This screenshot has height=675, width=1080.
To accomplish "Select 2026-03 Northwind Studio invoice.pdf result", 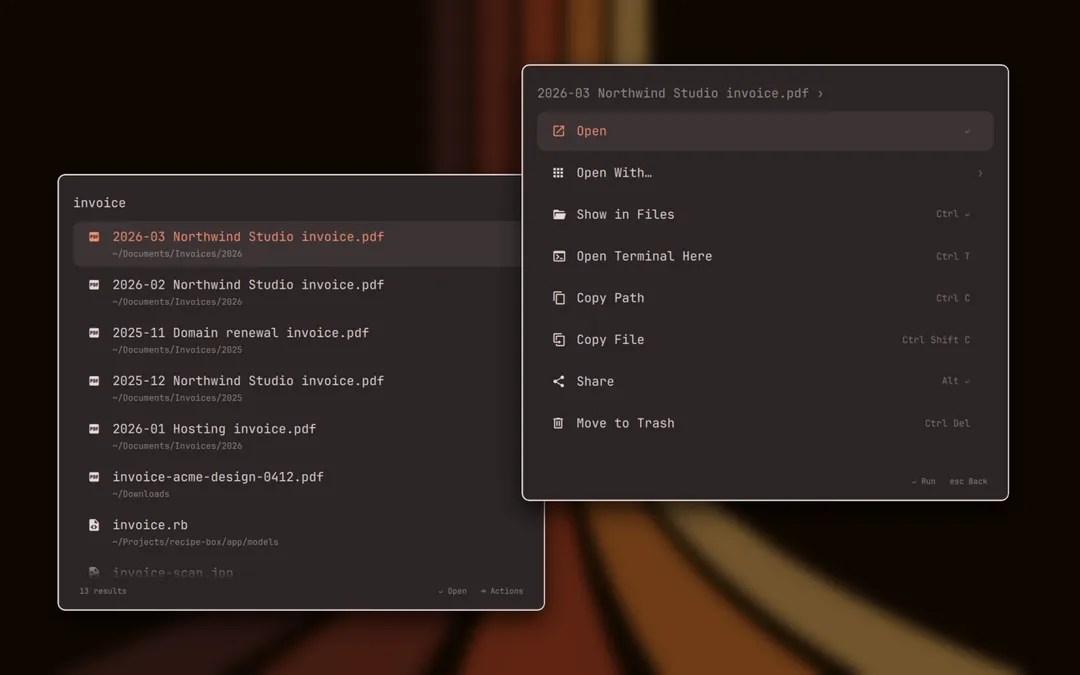I will pyautogui.click(x=298, y=244).
